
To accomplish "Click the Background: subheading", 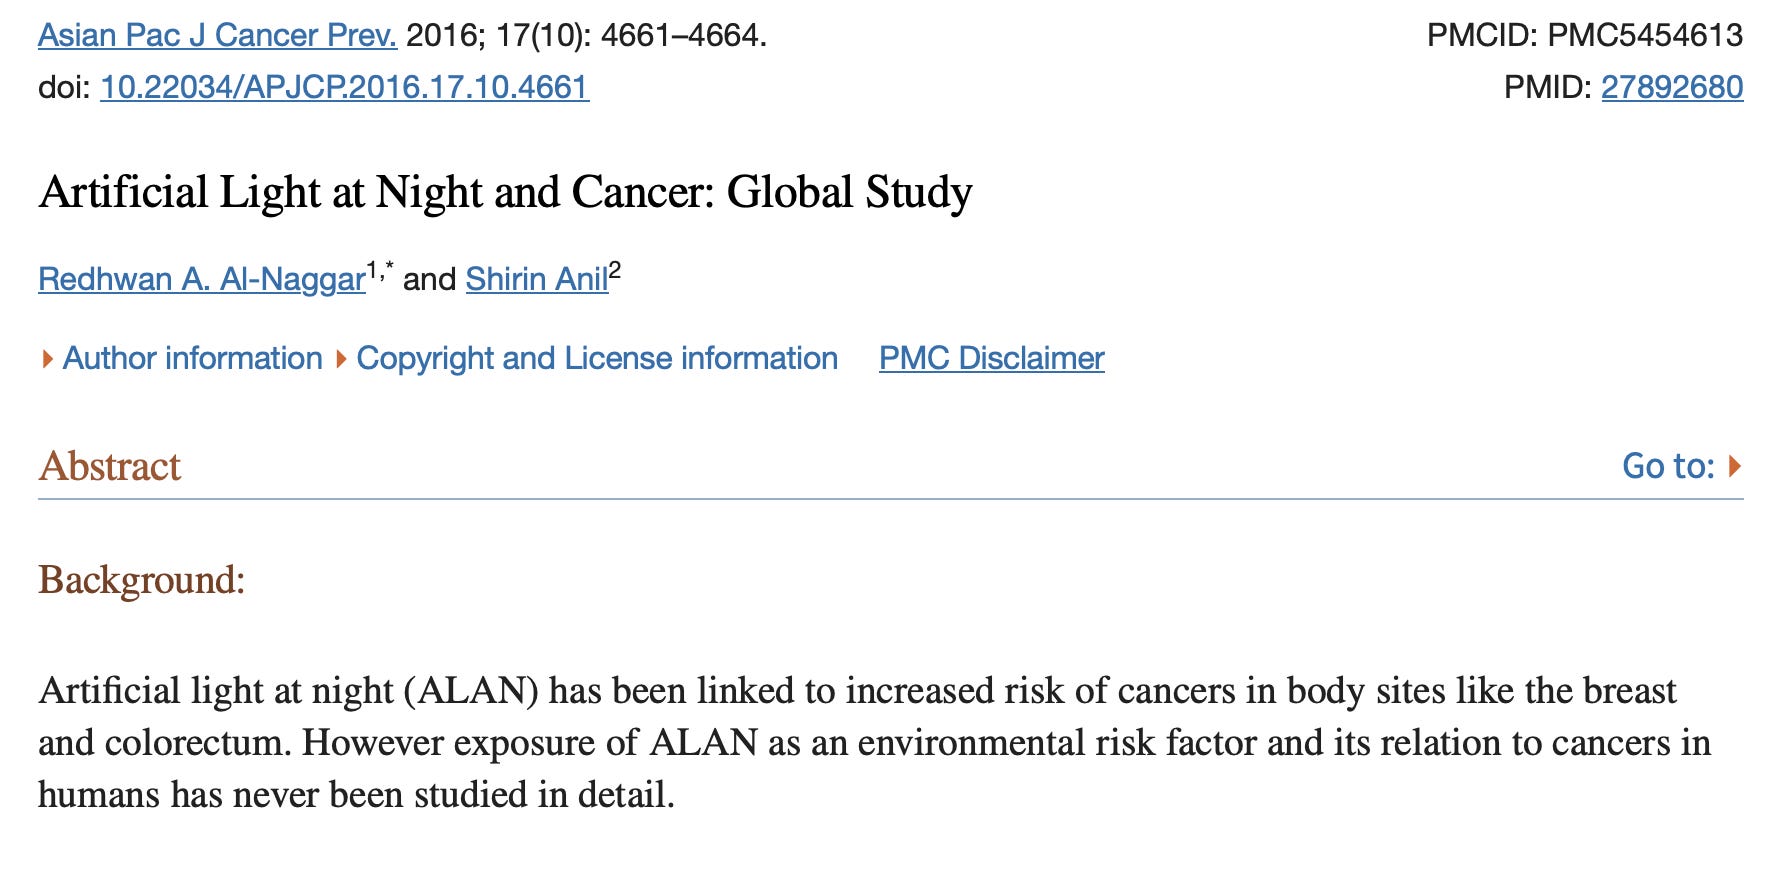I will point(142,580).
